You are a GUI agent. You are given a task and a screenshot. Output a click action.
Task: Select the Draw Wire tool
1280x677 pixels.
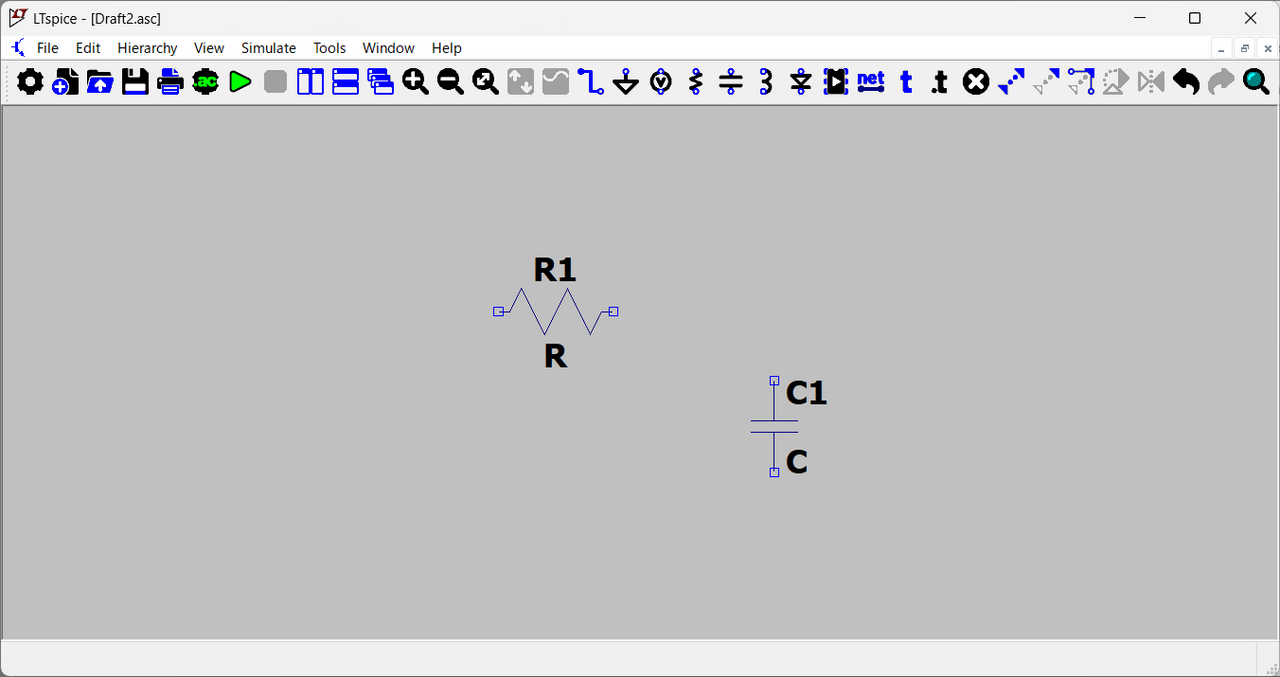tap(591, 82)
